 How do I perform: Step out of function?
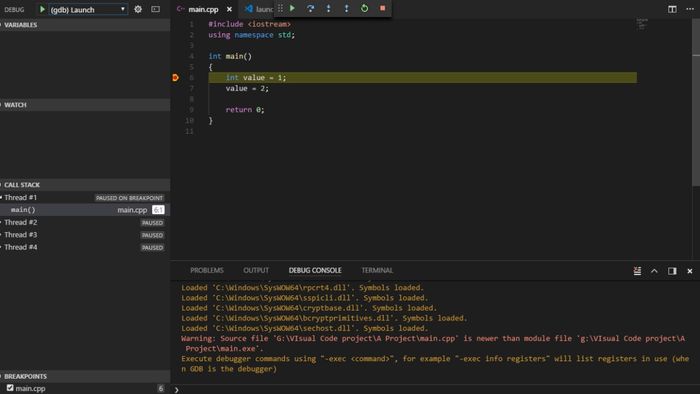(x=346, y=8)
